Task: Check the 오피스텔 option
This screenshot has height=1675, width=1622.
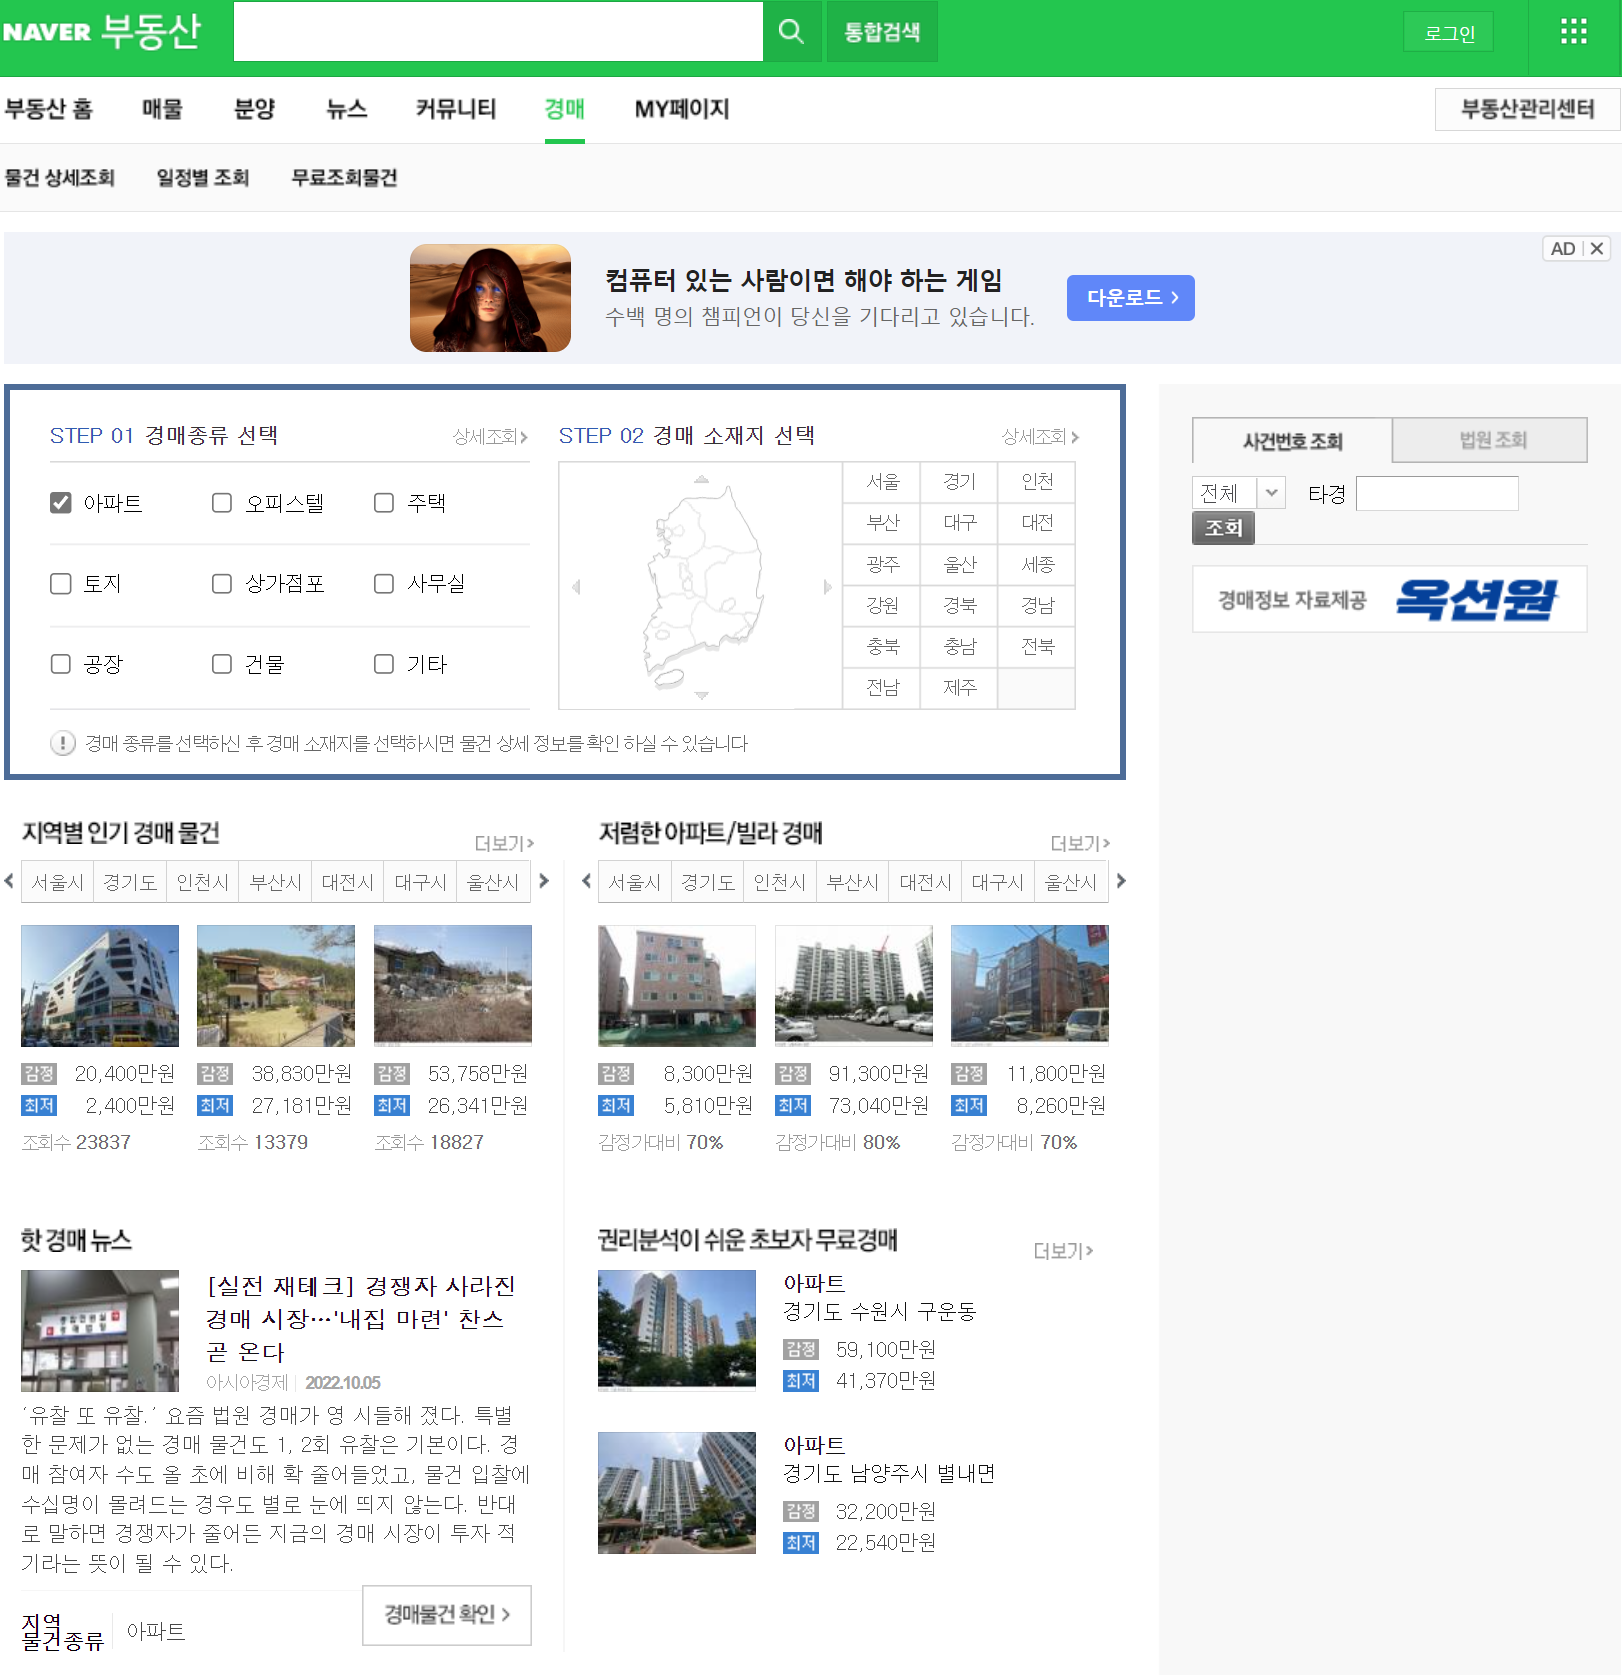Action: [x=221, y=503]
